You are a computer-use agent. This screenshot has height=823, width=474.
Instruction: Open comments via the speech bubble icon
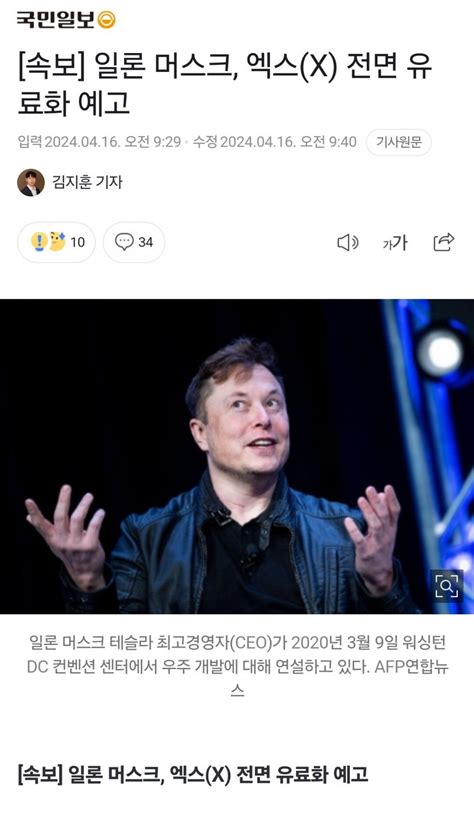click(124, 242)
